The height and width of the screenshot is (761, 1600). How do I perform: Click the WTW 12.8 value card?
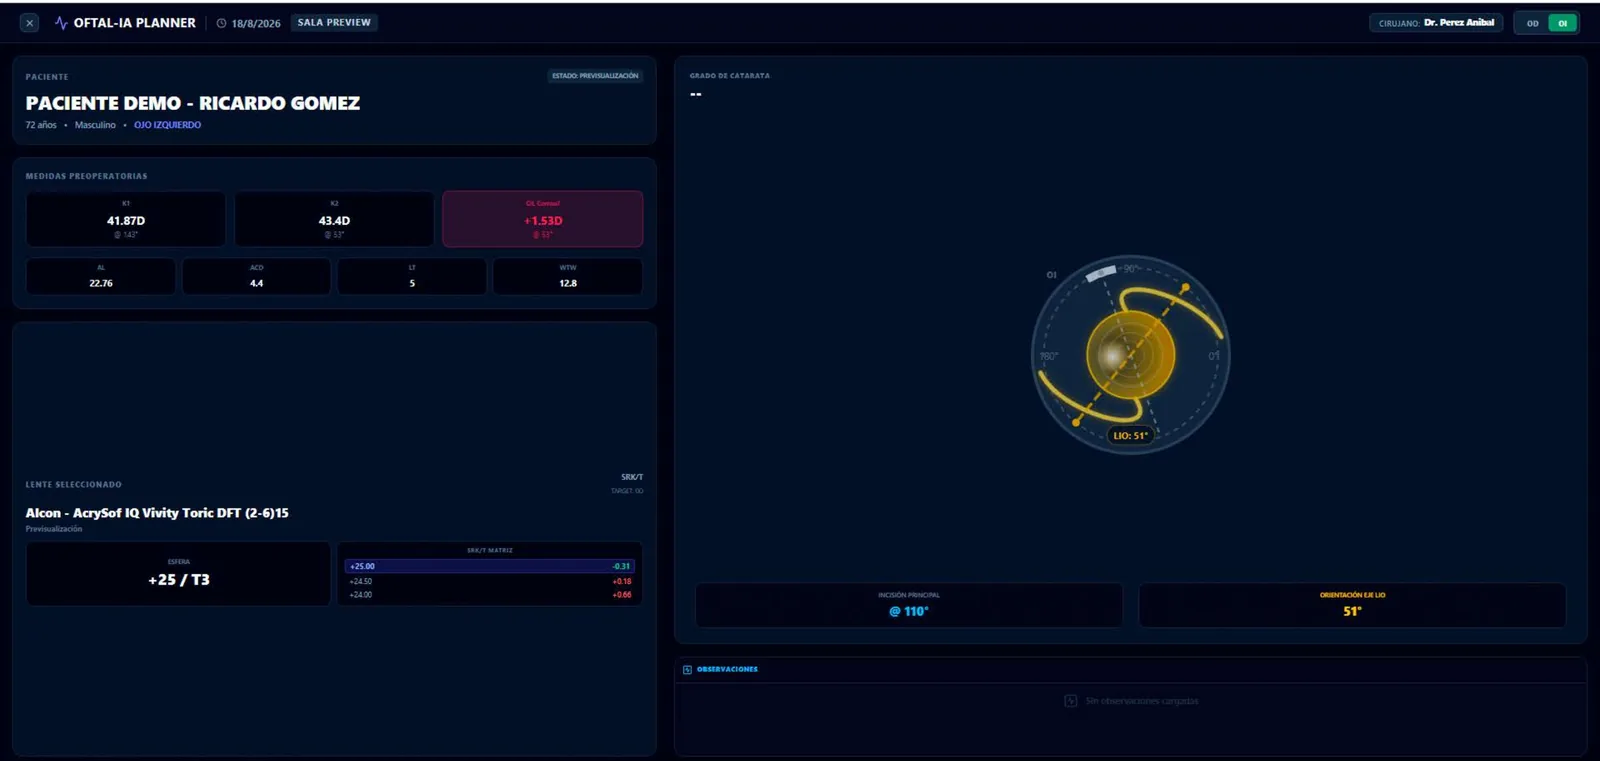tap(568, 277)
